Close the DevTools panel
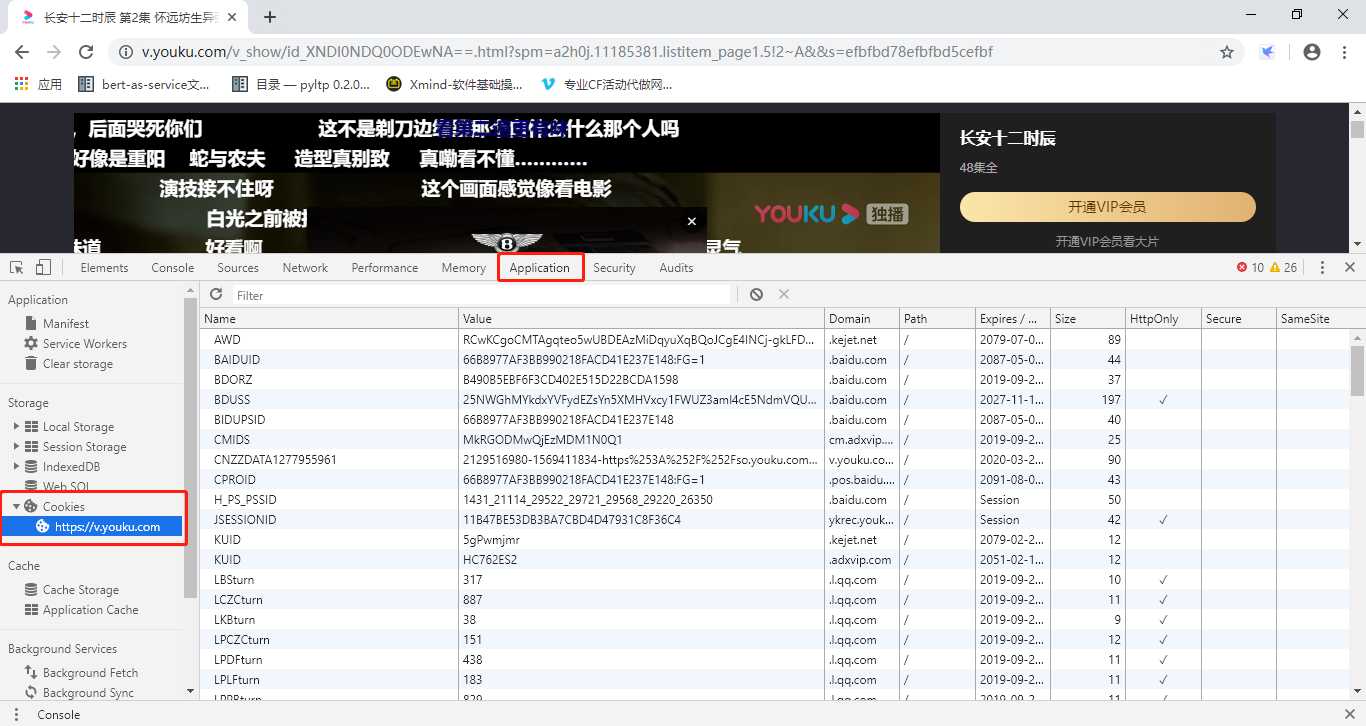 (1350, 268)
